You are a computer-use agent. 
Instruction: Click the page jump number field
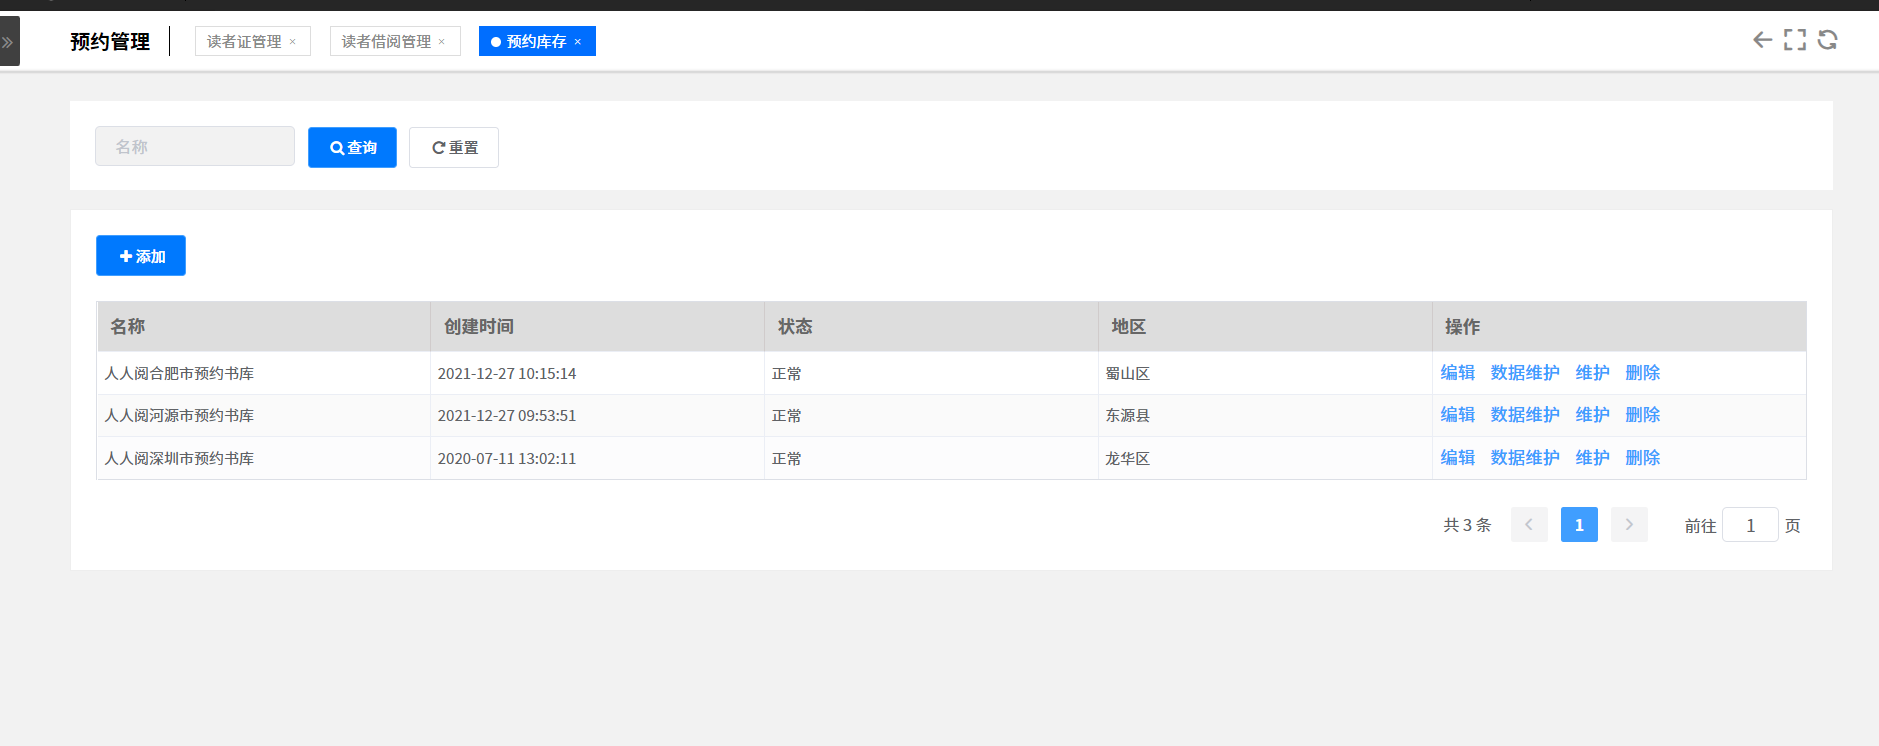pyautogui.click(x=1750, y=525)
